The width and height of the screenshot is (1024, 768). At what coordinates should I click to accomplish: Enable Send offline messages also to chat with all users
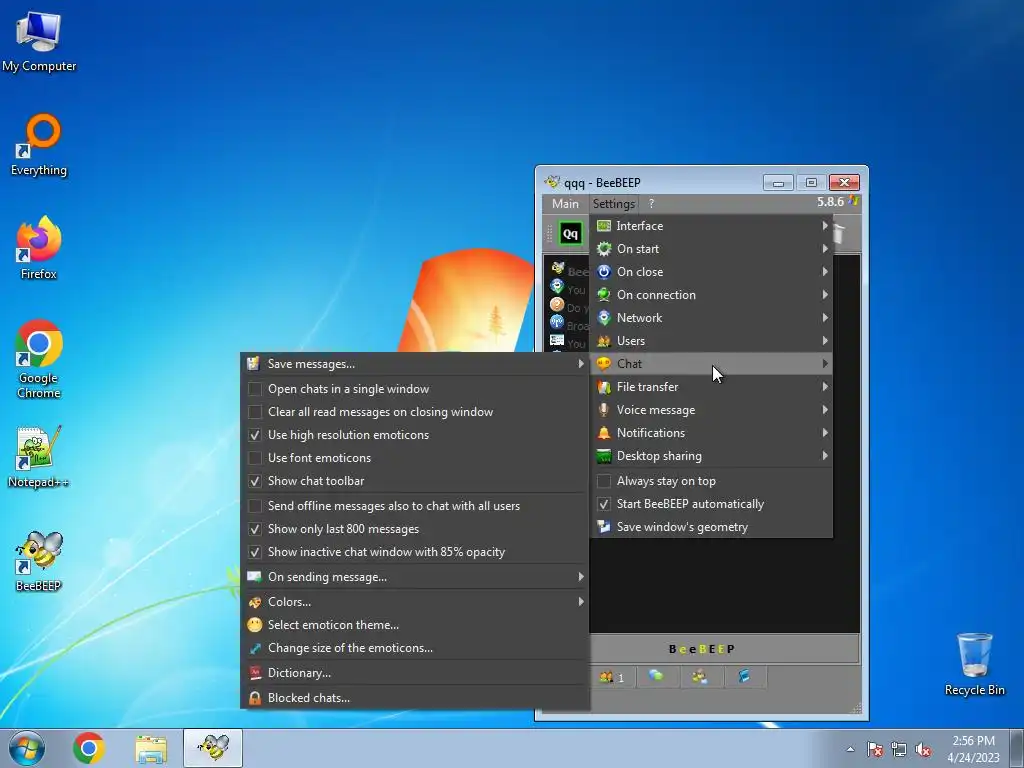click(255, 506)
